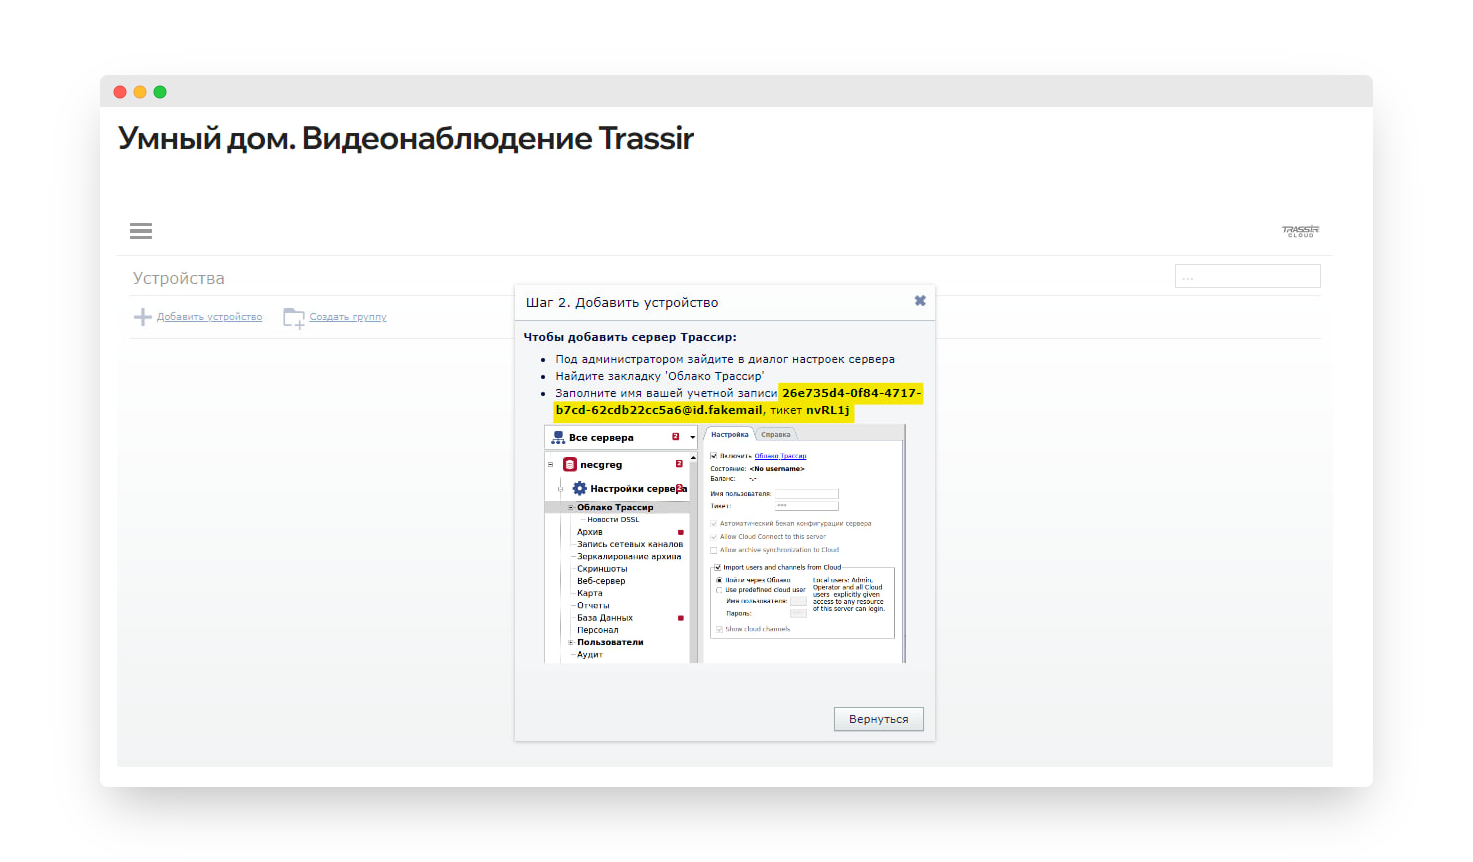Select 'База Данных' tree item
This screenshot has width=1473, height=862.
tap(605, 618)
